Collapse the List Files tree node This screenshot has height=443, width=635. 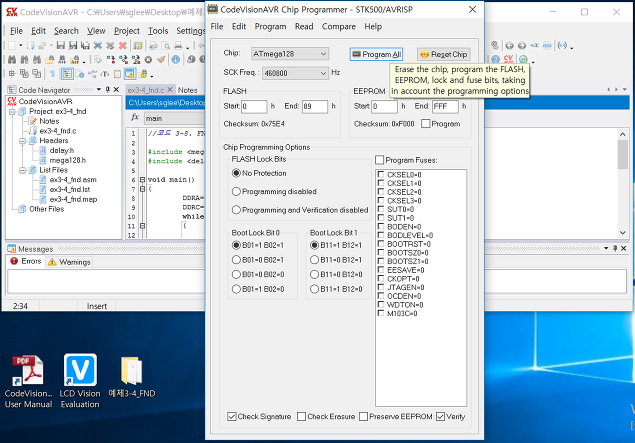coord(23,170)
